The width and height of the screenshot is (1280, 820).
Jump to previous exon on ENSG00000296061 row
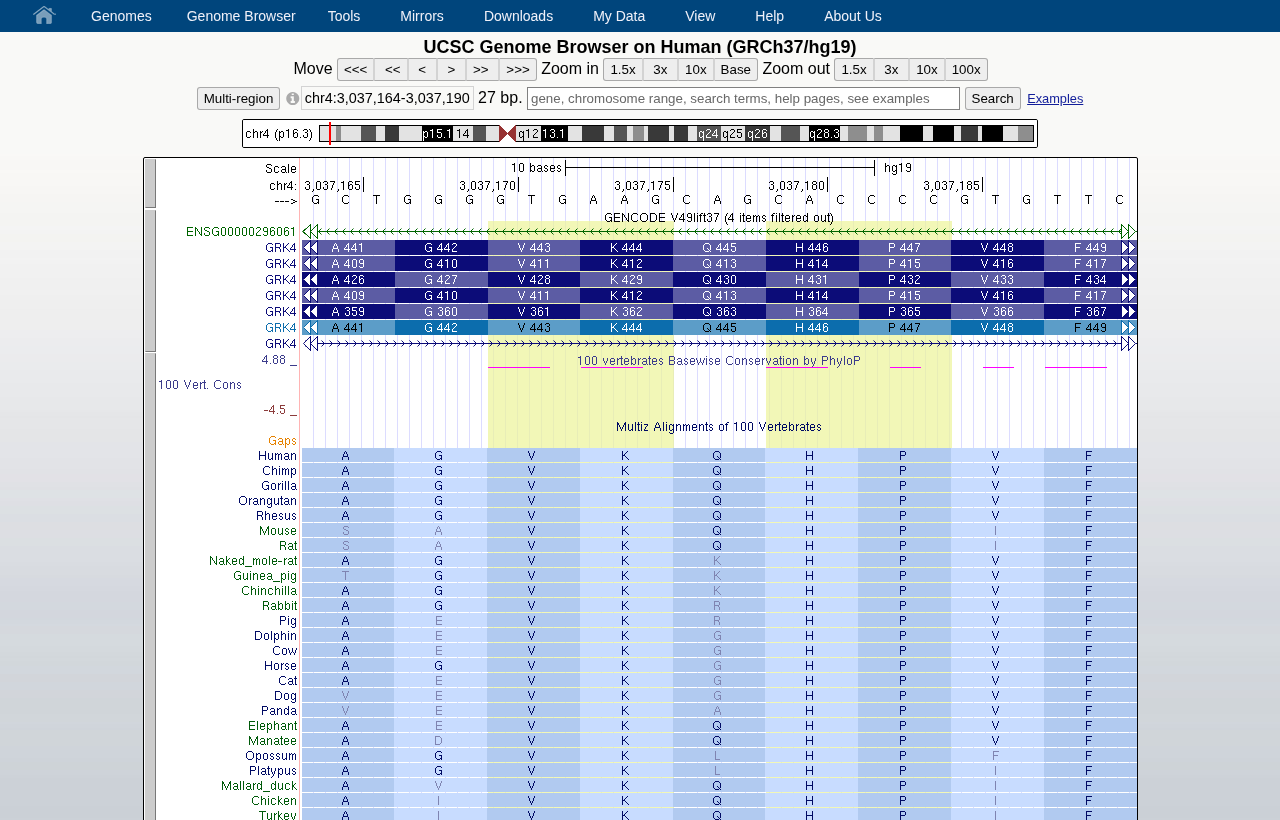[x=310, y=232]
